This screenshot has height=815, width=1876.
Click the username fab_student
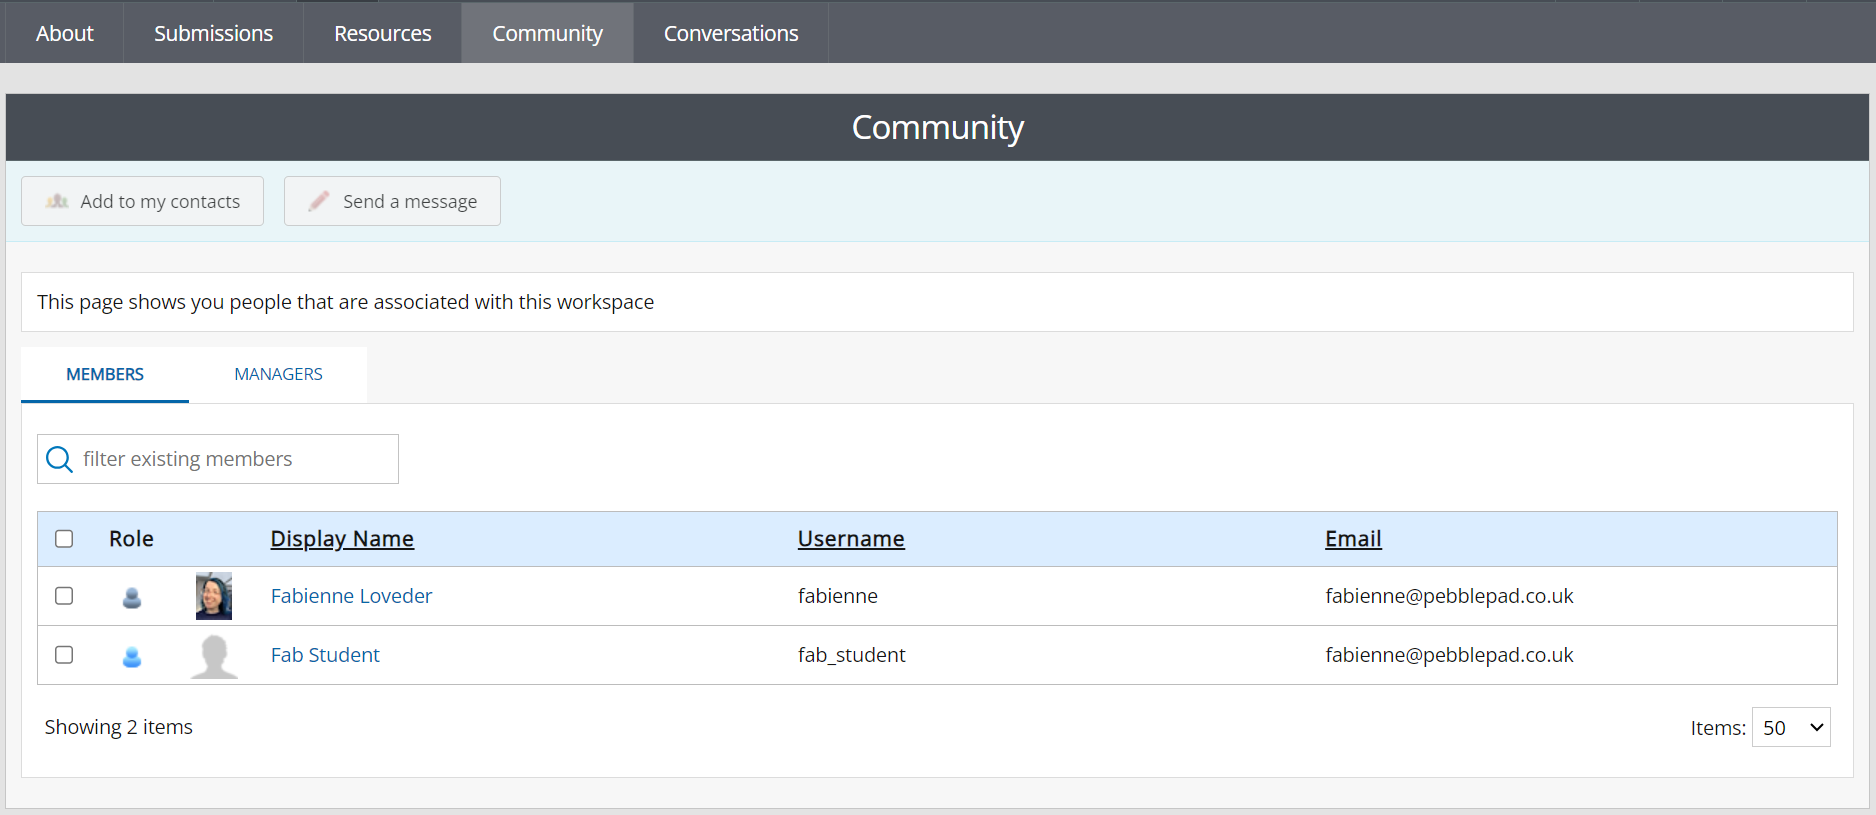pyautogui.click(x=851, y=655)
